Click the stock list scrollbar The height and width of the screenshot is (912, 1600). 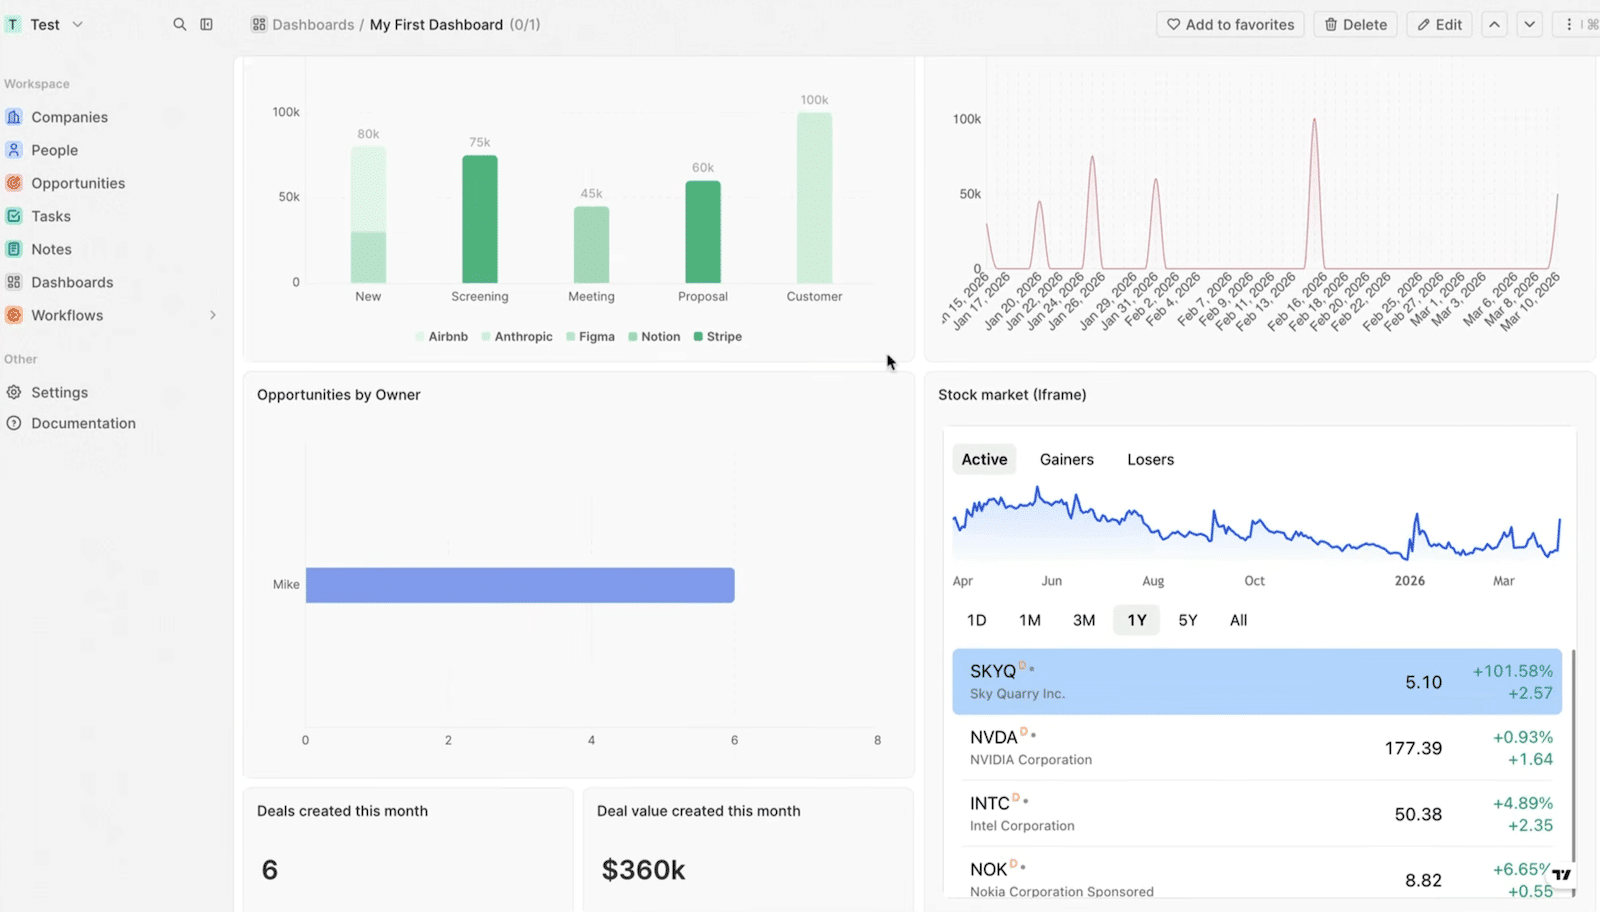[x=1573, y=755]
